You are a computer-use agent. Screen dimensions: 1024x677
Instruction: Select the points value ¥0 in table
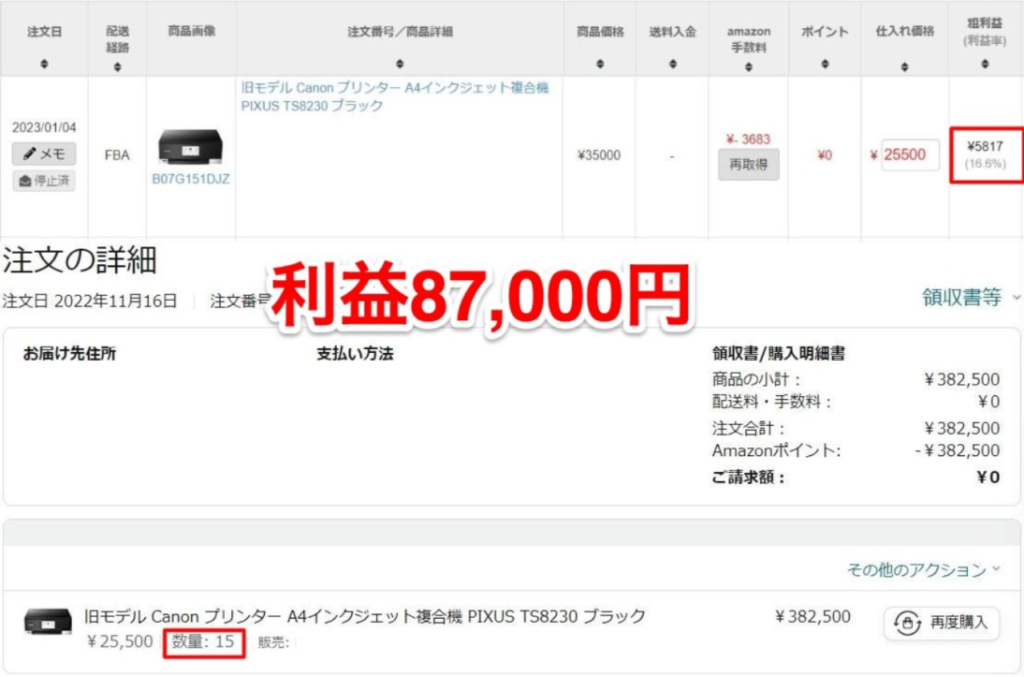coord(825,155)
